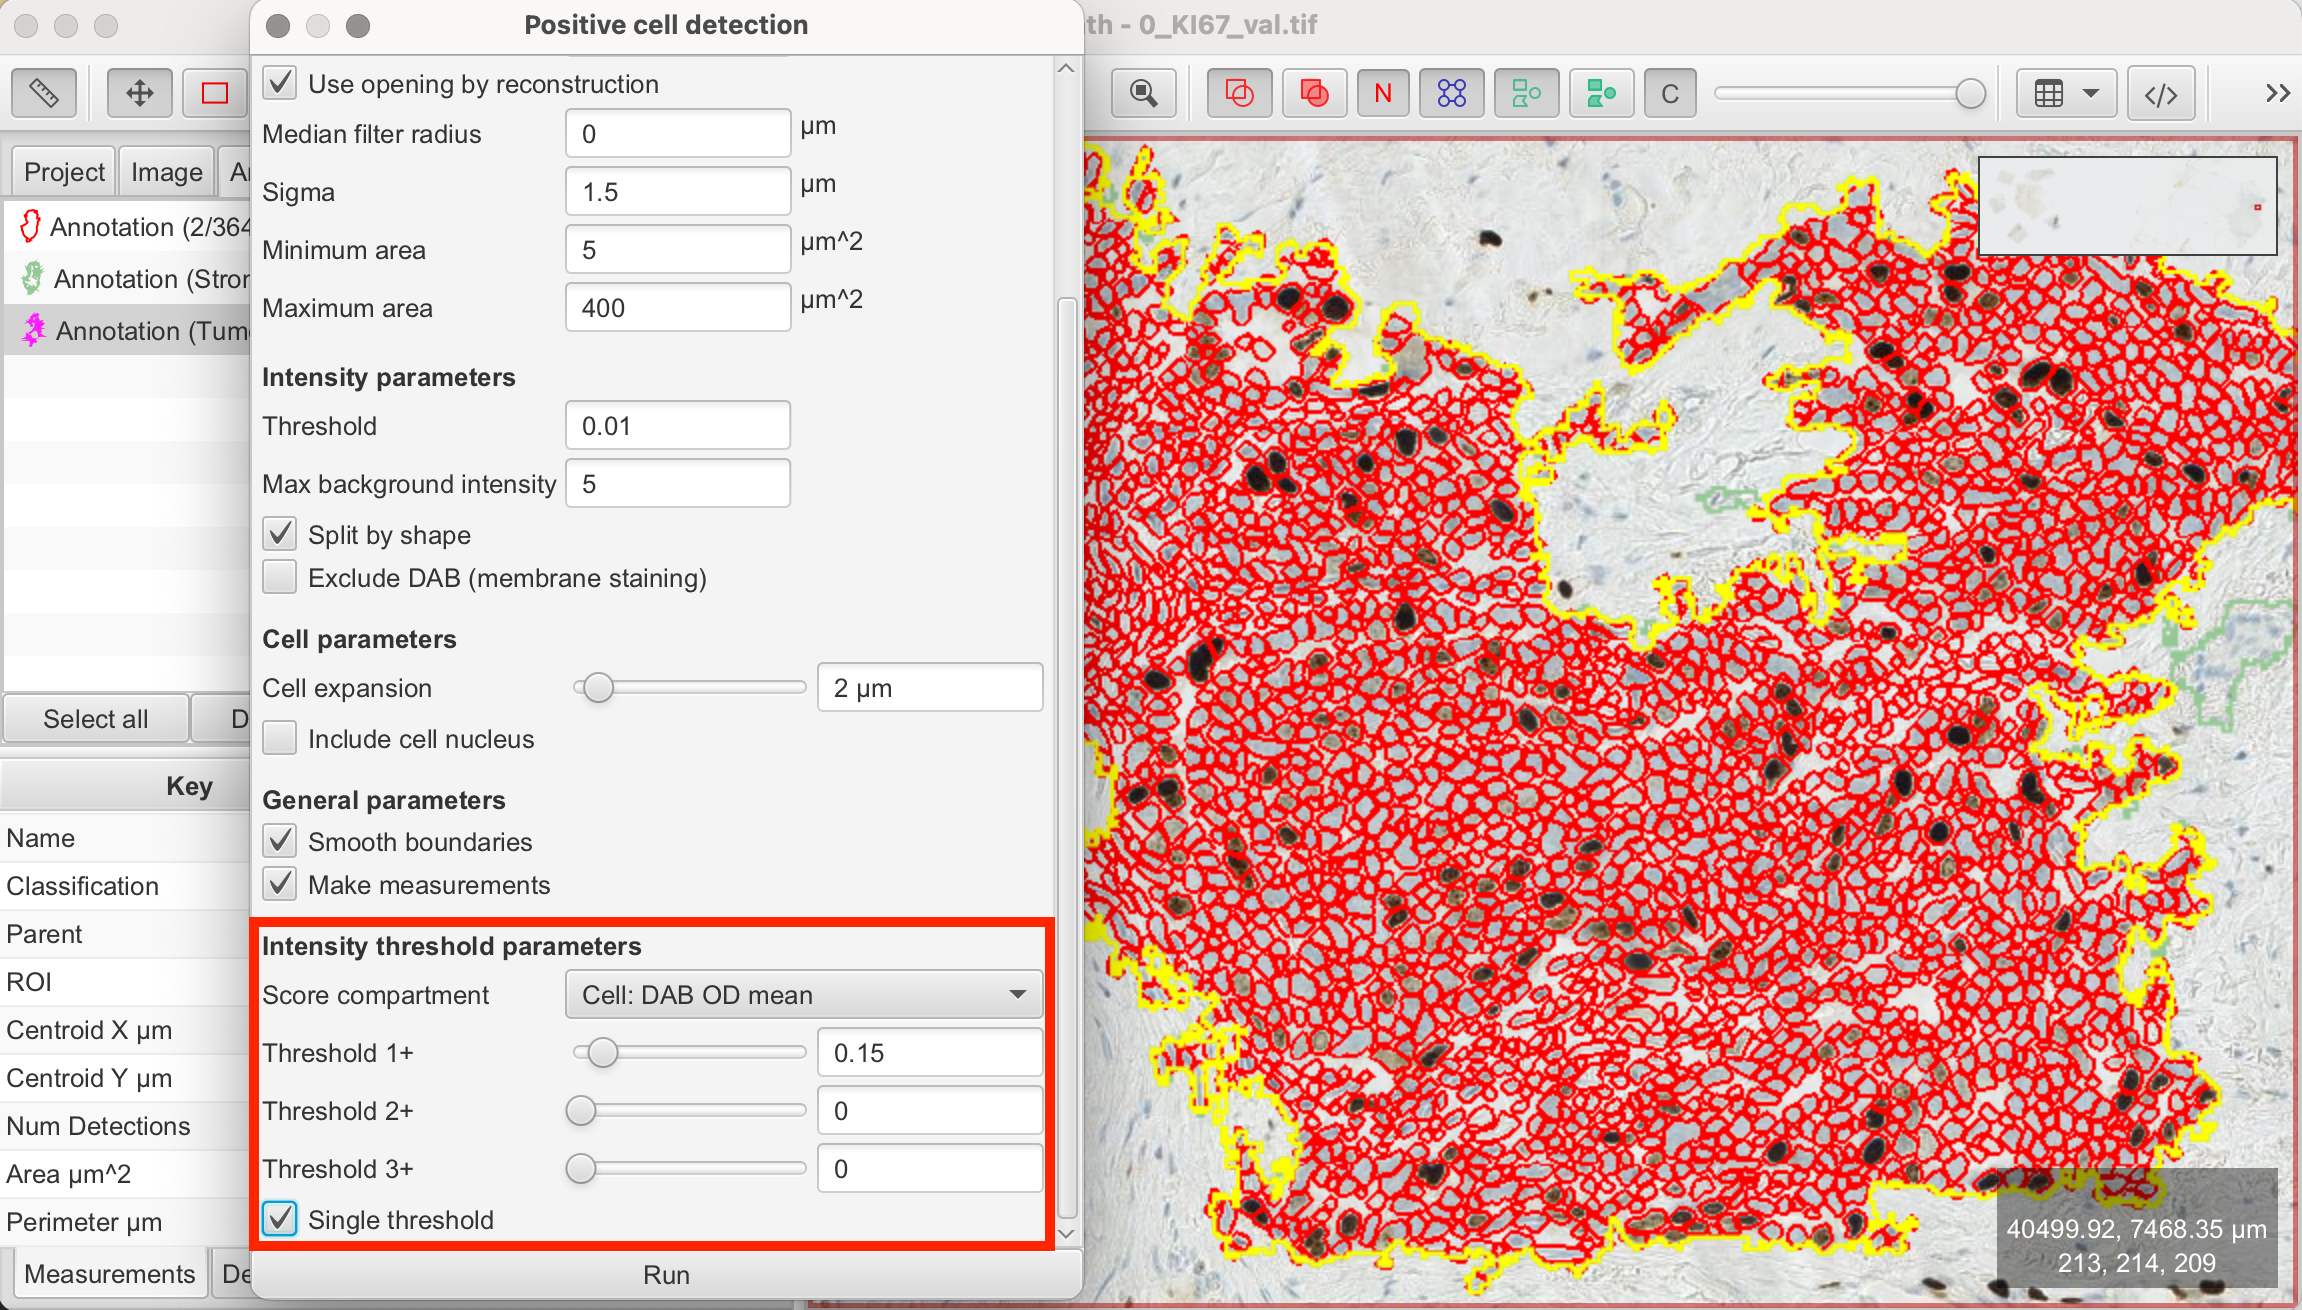Screen dimensions: 2302x1310
Task: Expand the hidden toolbar items with double chevron
Action: 2277,92
